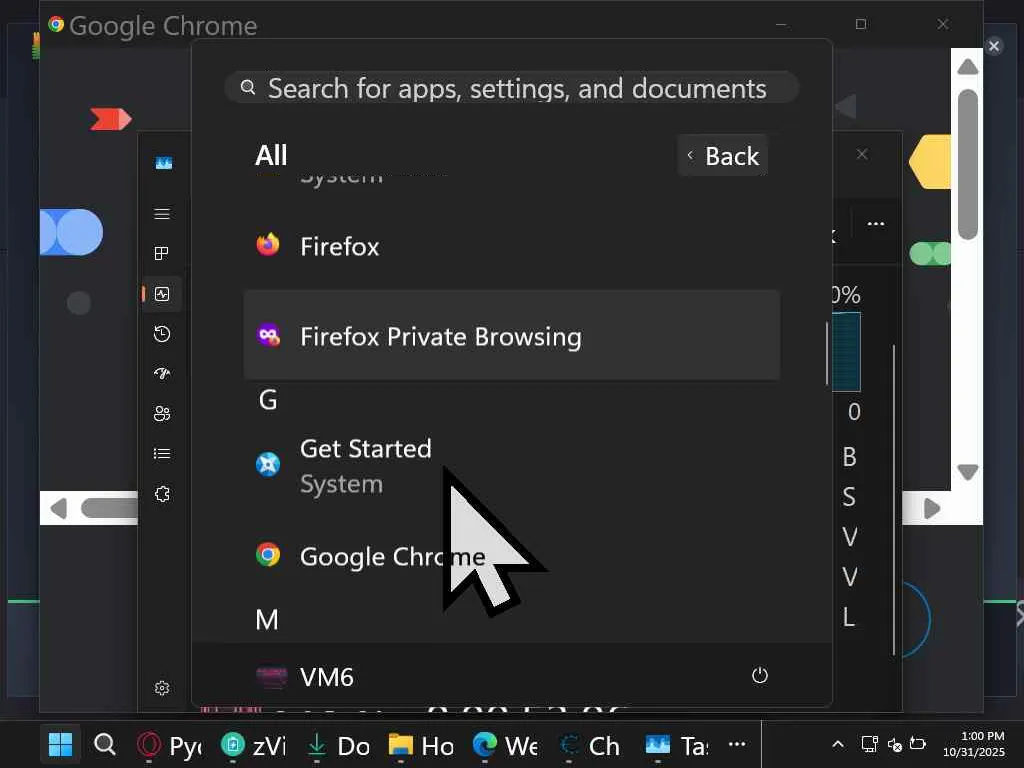Open the power options button
Viewport: 1024px width, 768px height.
coord(760,675)
